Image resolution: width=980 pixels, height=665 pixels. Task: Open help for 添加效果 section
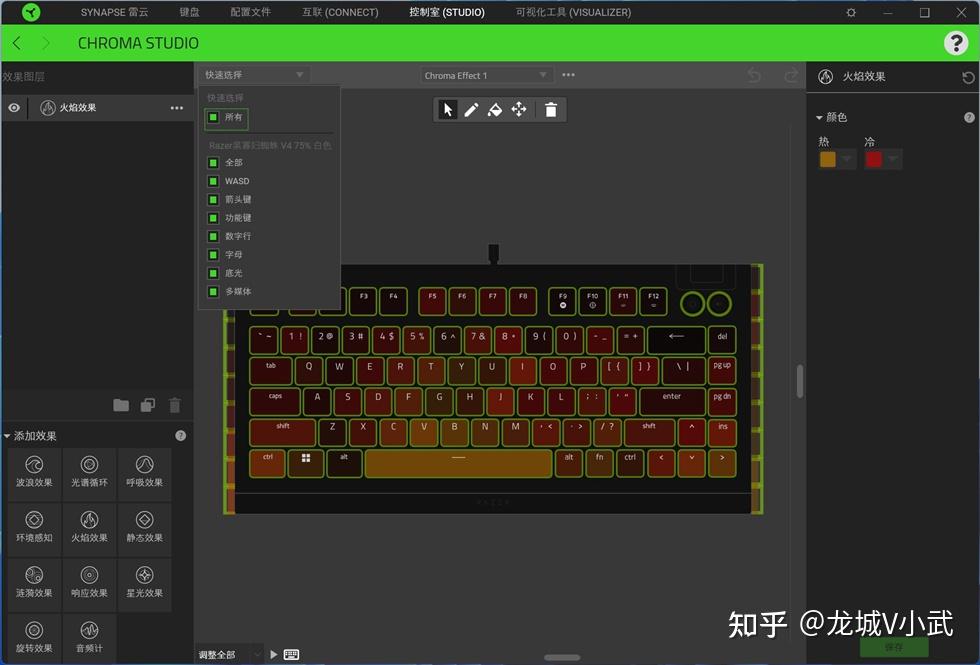[x=181, y=436]
